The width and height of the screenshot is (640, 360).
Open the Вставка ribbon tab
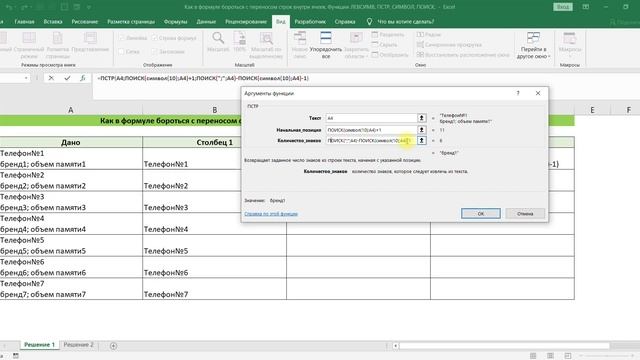tap(53, 22)
